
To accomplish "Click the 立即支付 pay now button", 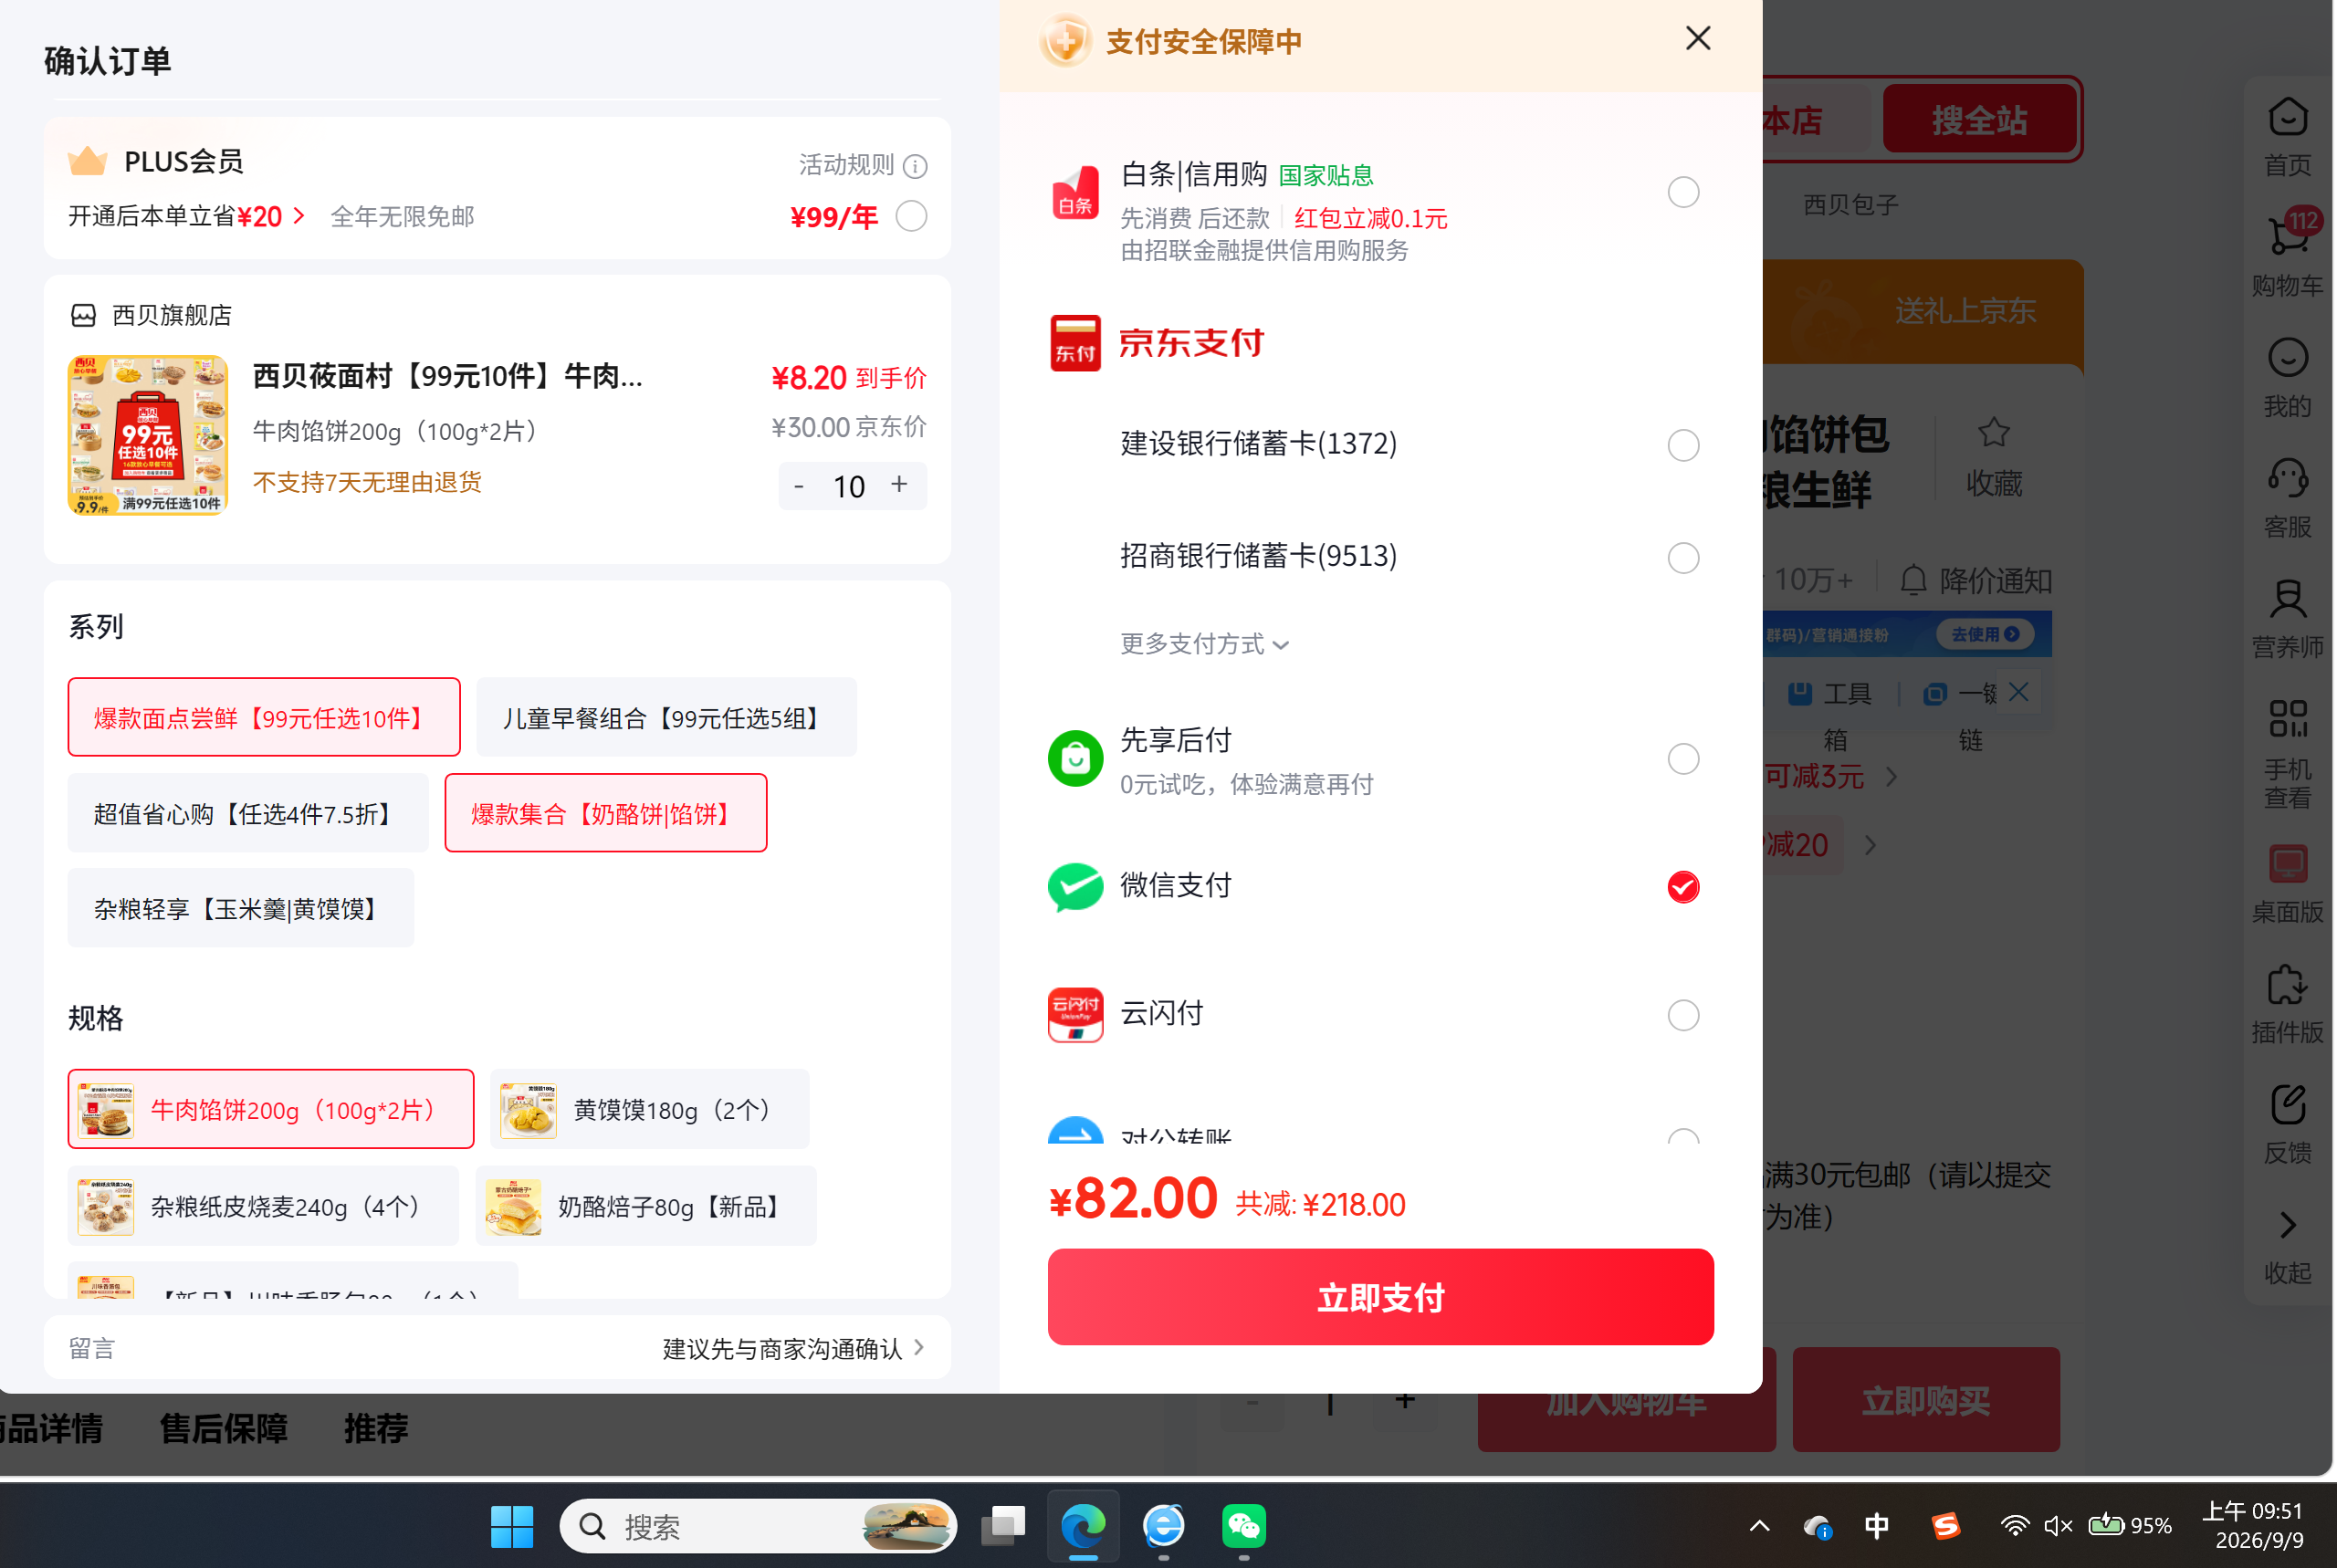I will [1380, 1297].
